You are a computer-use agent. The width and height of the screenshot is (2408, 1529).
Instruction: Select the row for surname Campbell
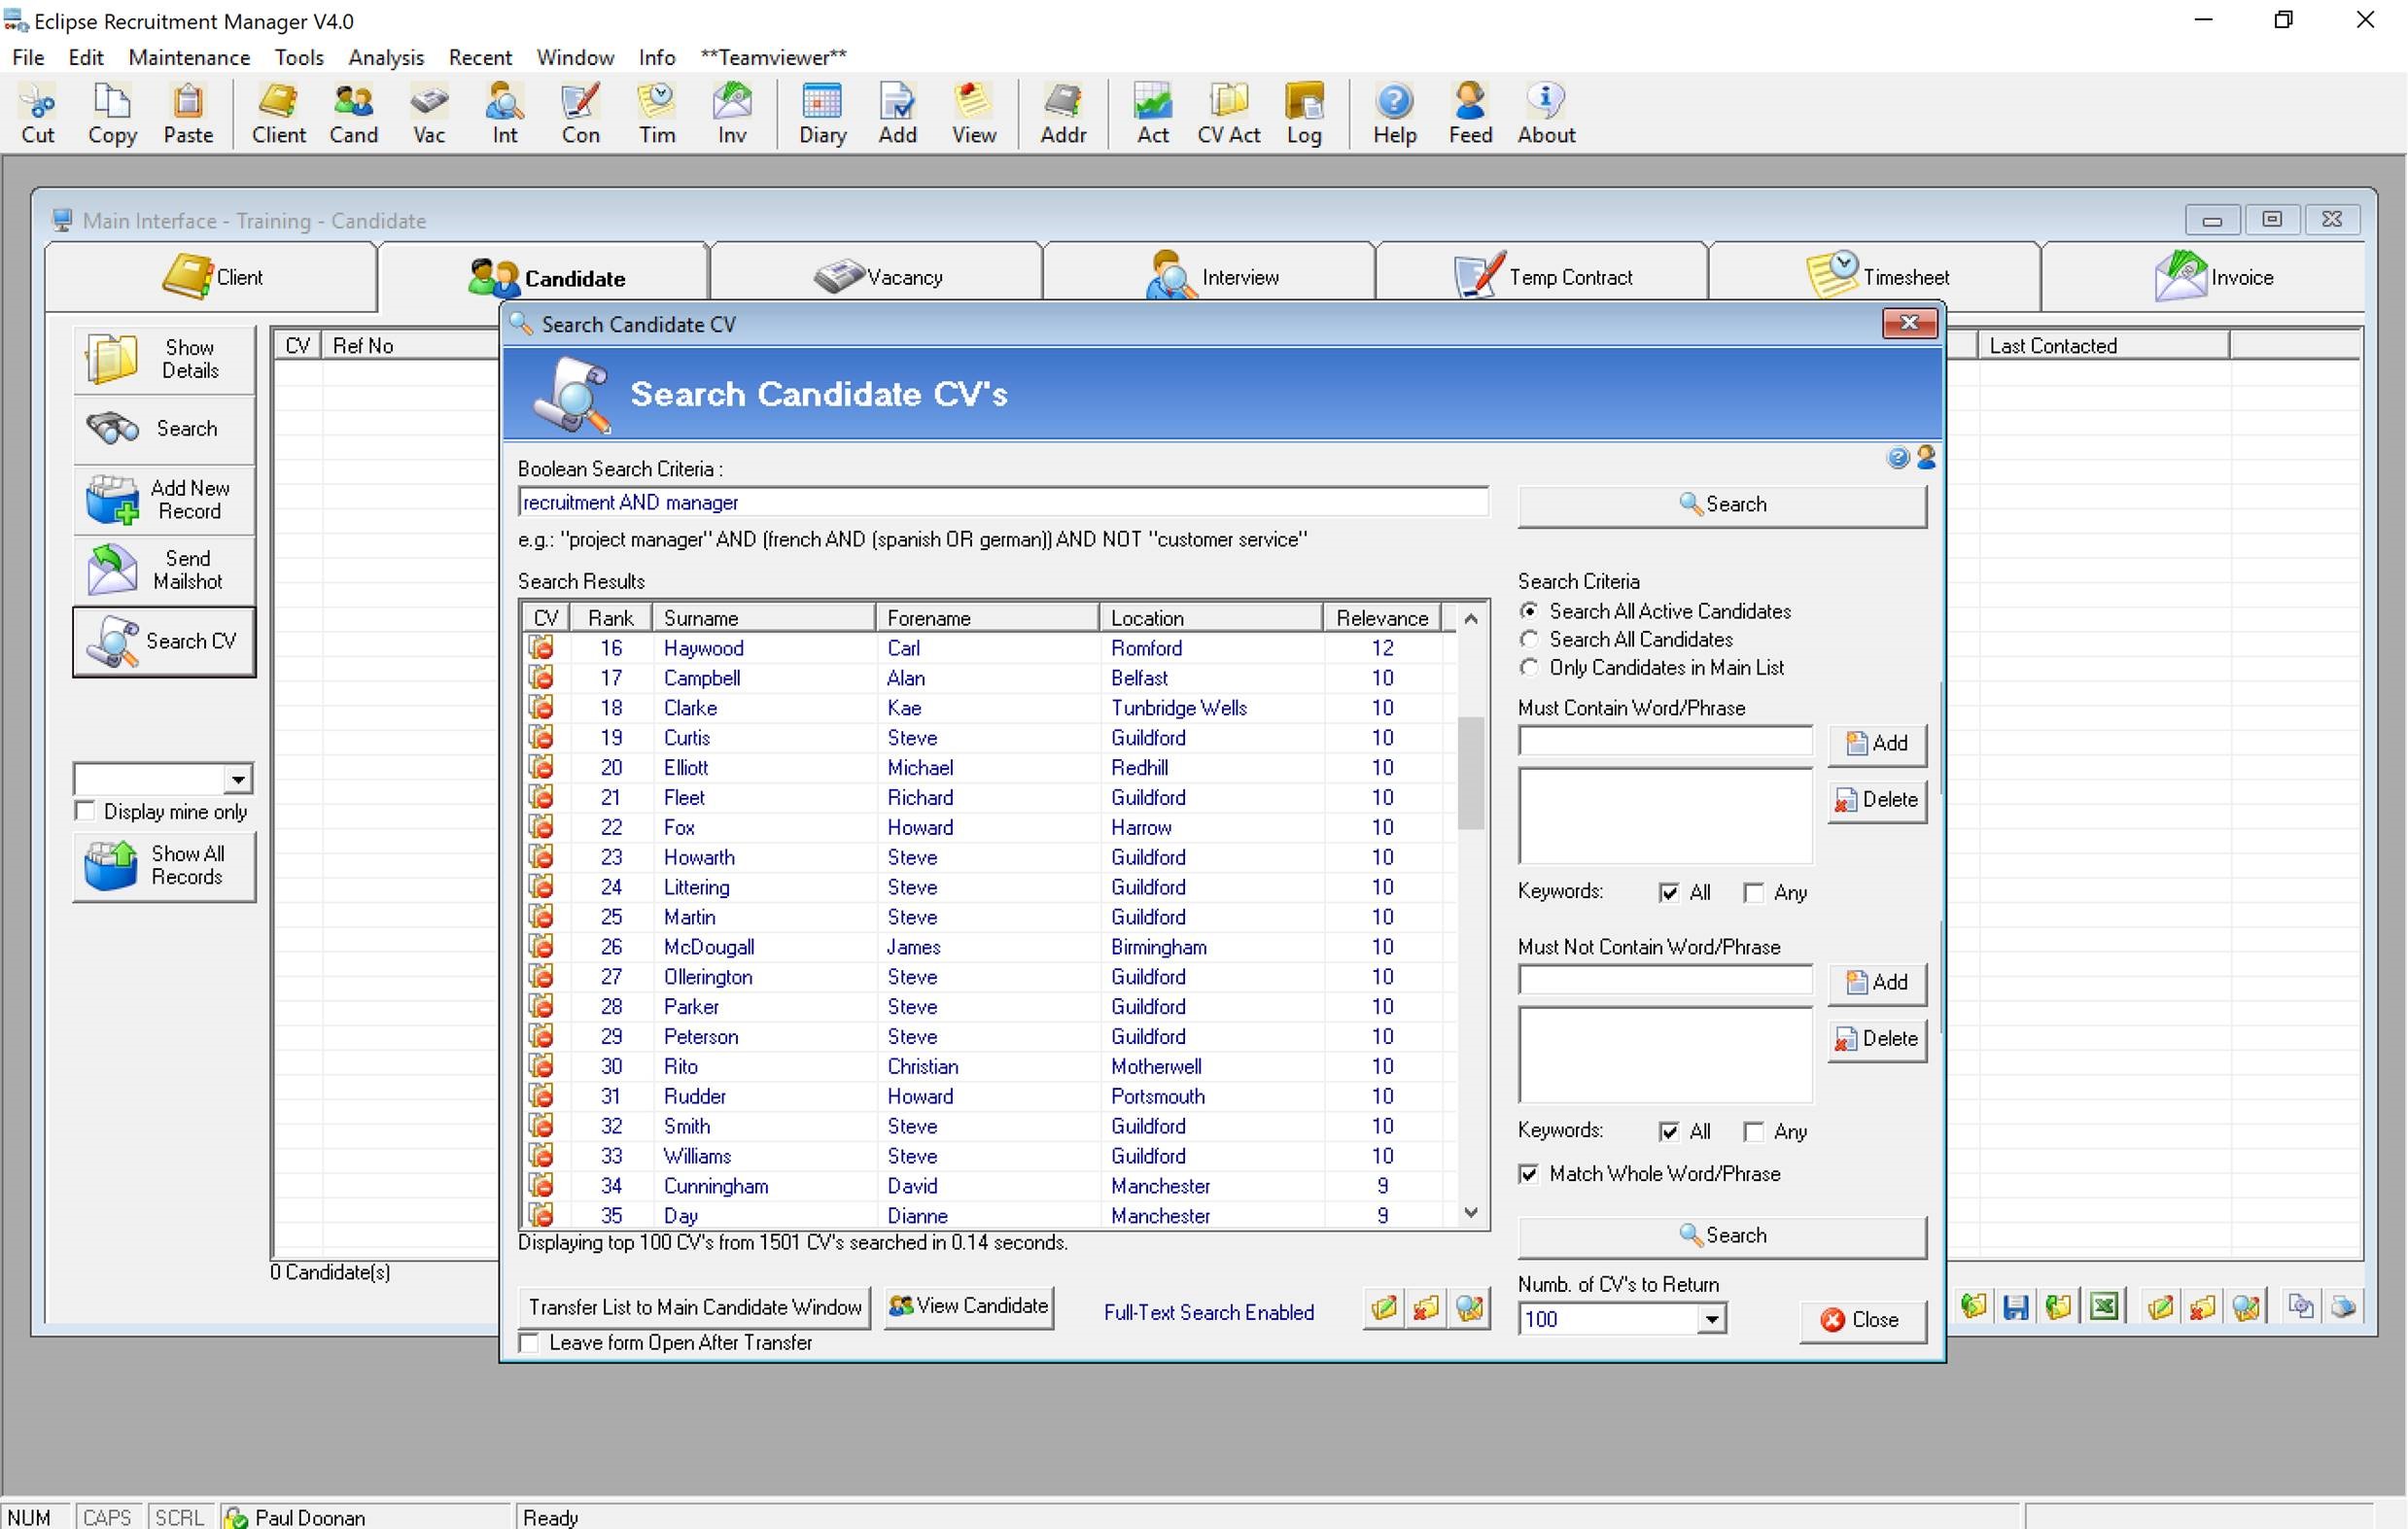[702, 677]
